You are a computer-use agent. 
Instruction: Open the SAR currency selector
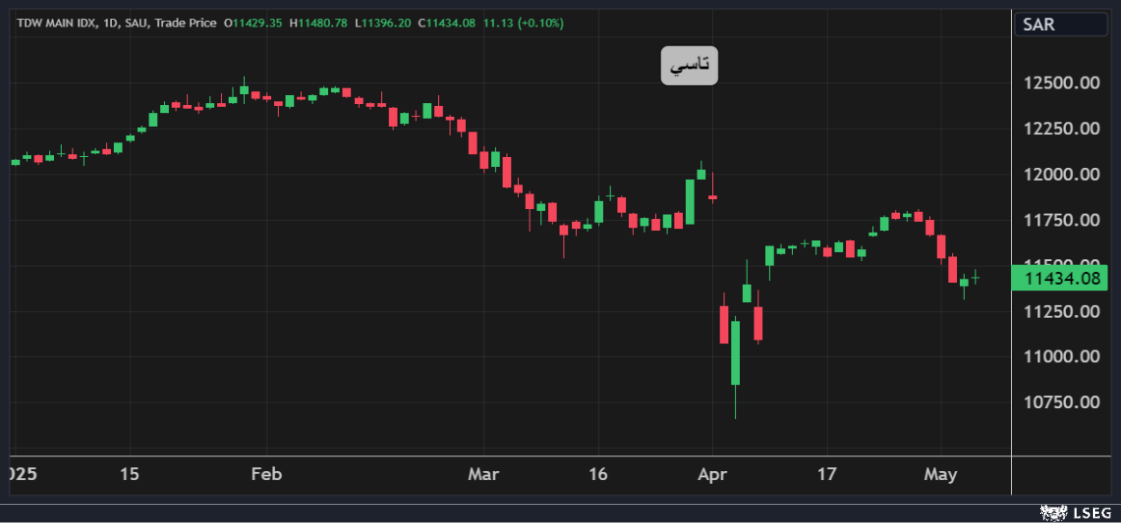coord(1061,25)
